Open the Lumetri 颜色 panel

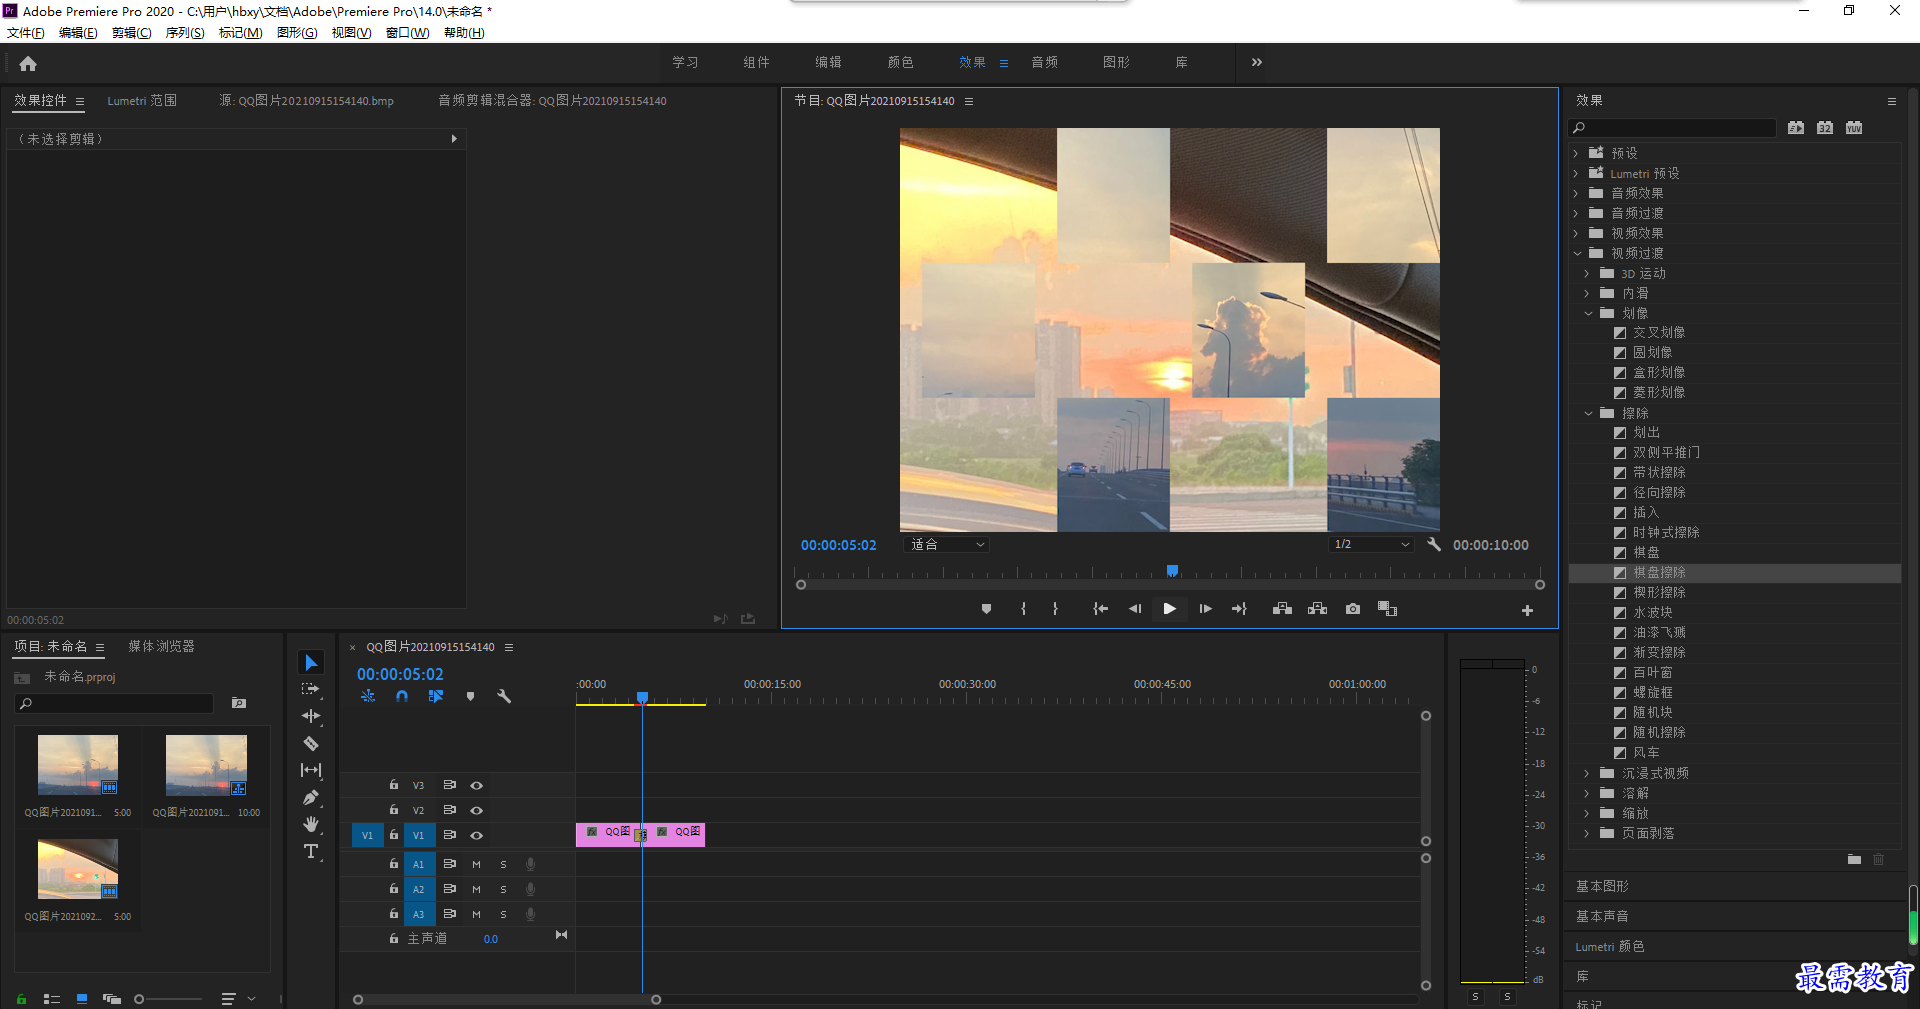pos(1609,947)
